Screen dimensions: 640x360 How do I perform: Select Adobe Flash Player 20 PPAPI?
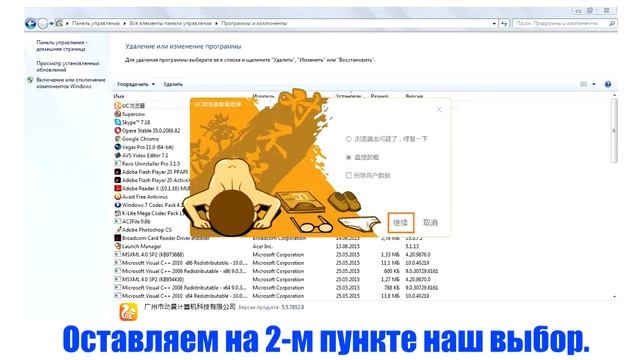click(x=151, y=172)
